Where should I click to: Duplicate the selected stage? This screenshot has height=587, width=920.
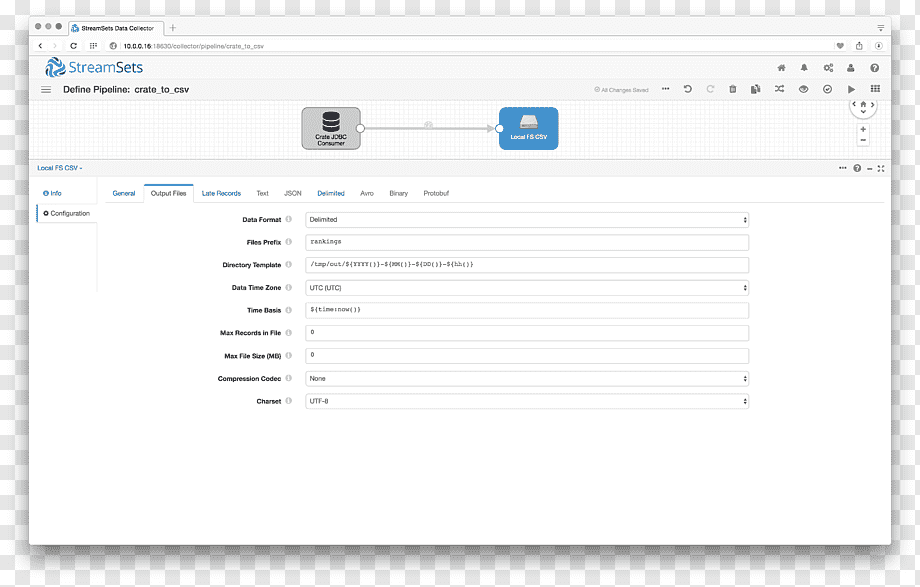755,89
